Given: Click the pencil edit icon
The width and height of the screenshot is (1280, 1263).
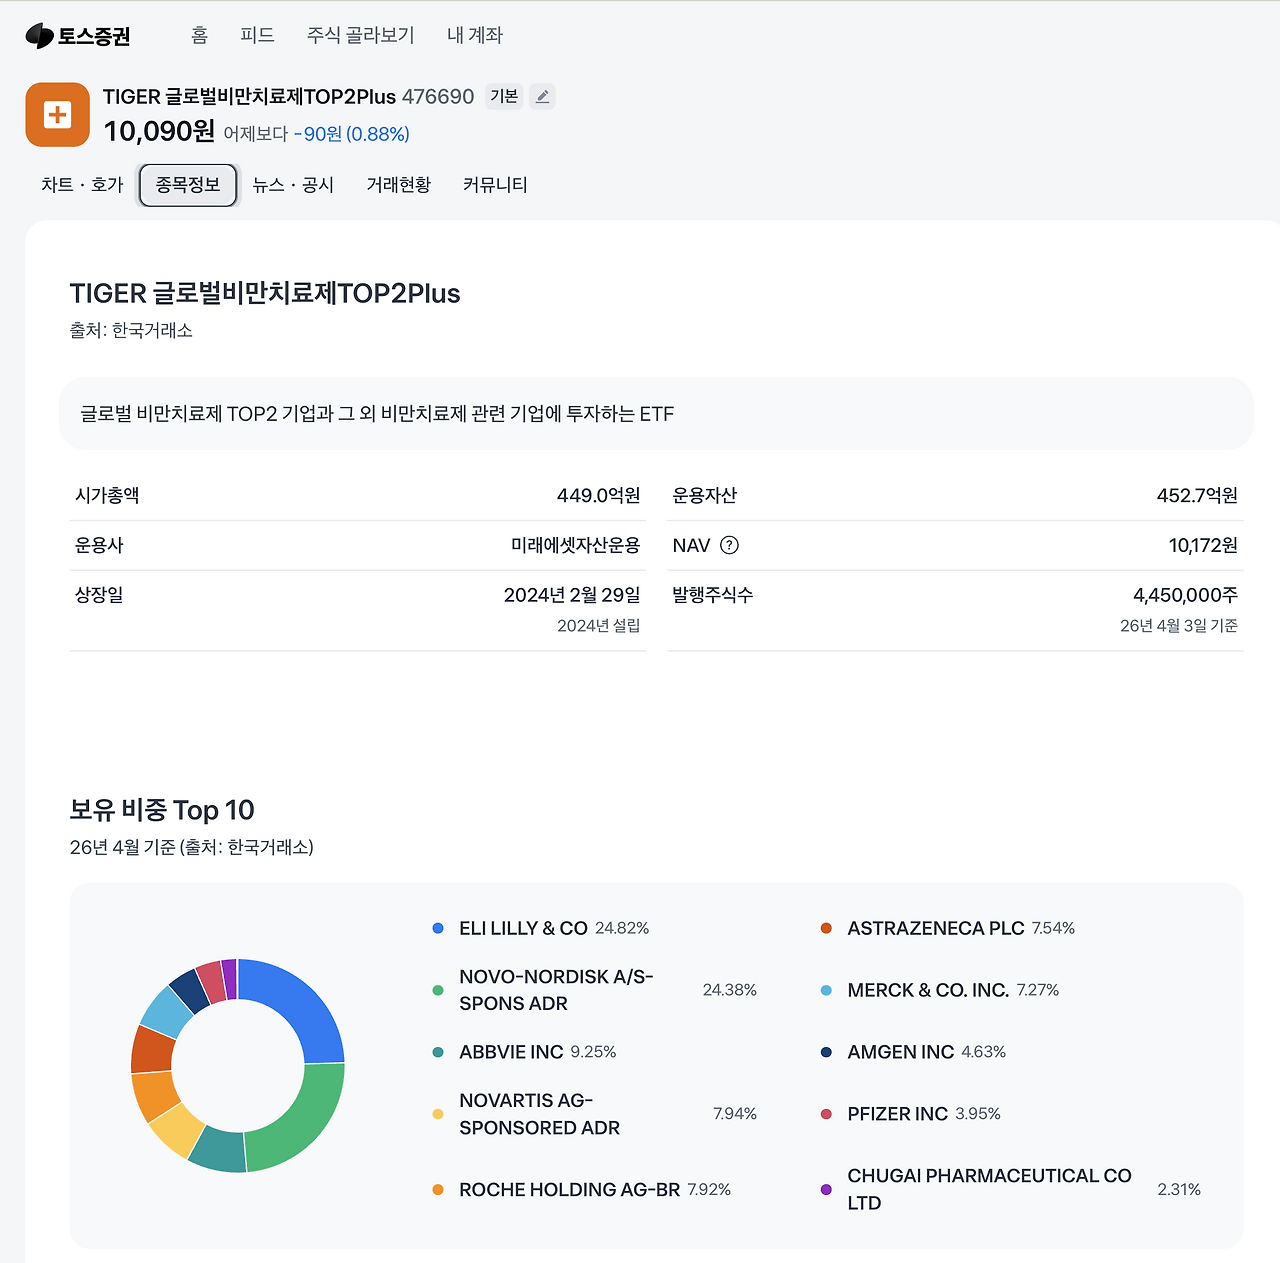Looking at the screenshot, I should [542, 96].
